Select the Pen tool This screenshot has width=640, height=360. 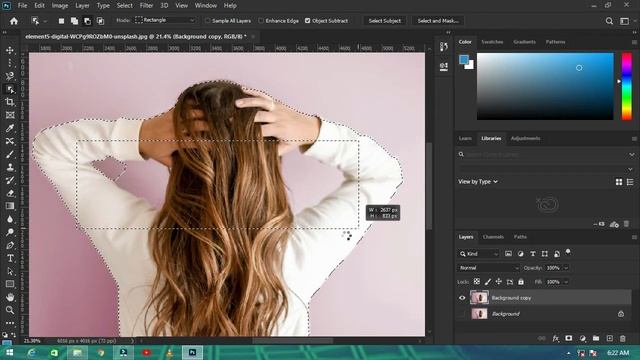tap(10, 245)
